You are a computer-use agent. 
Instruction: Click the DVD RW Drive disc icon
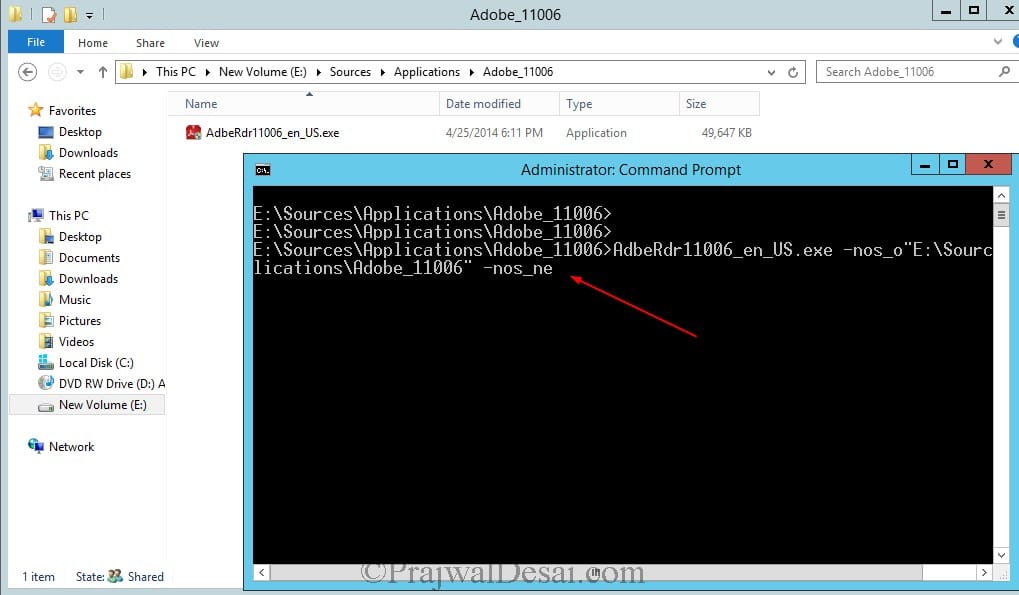point(45,383)
